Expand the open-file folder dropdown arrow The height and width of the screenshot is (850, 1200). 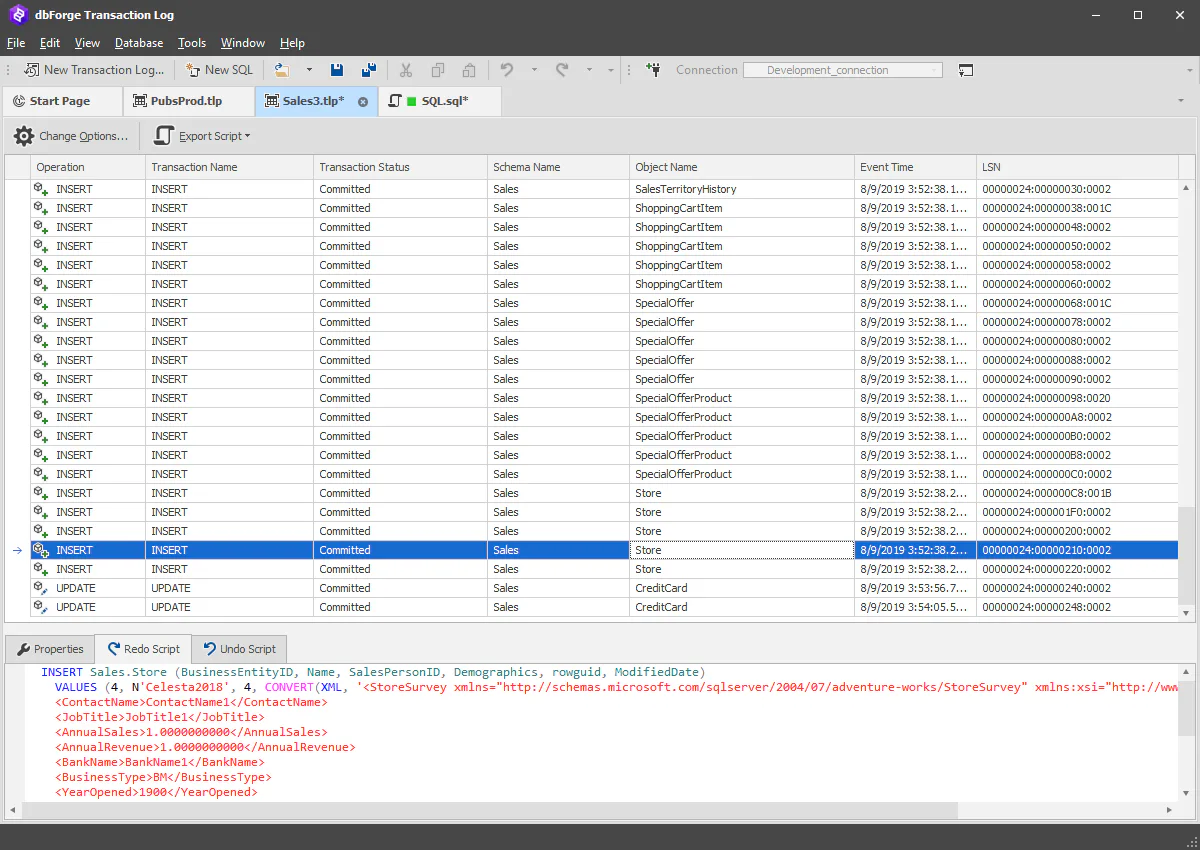[309, 70]
